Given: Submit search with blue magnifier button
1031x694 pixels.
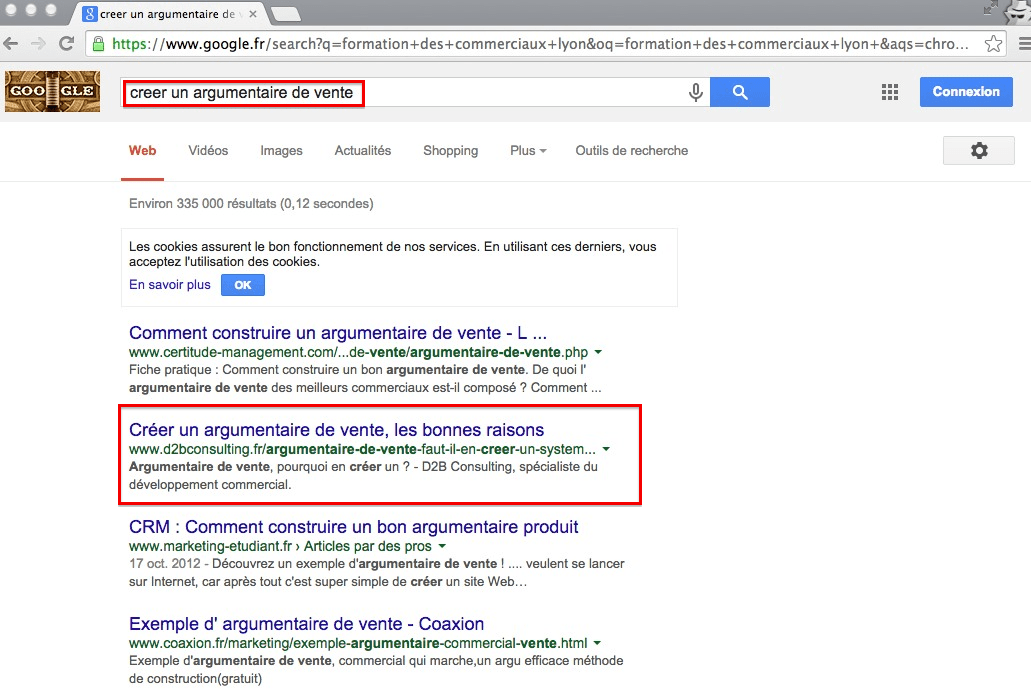Looking at the screenshot, I should click(x=740, y=92).
